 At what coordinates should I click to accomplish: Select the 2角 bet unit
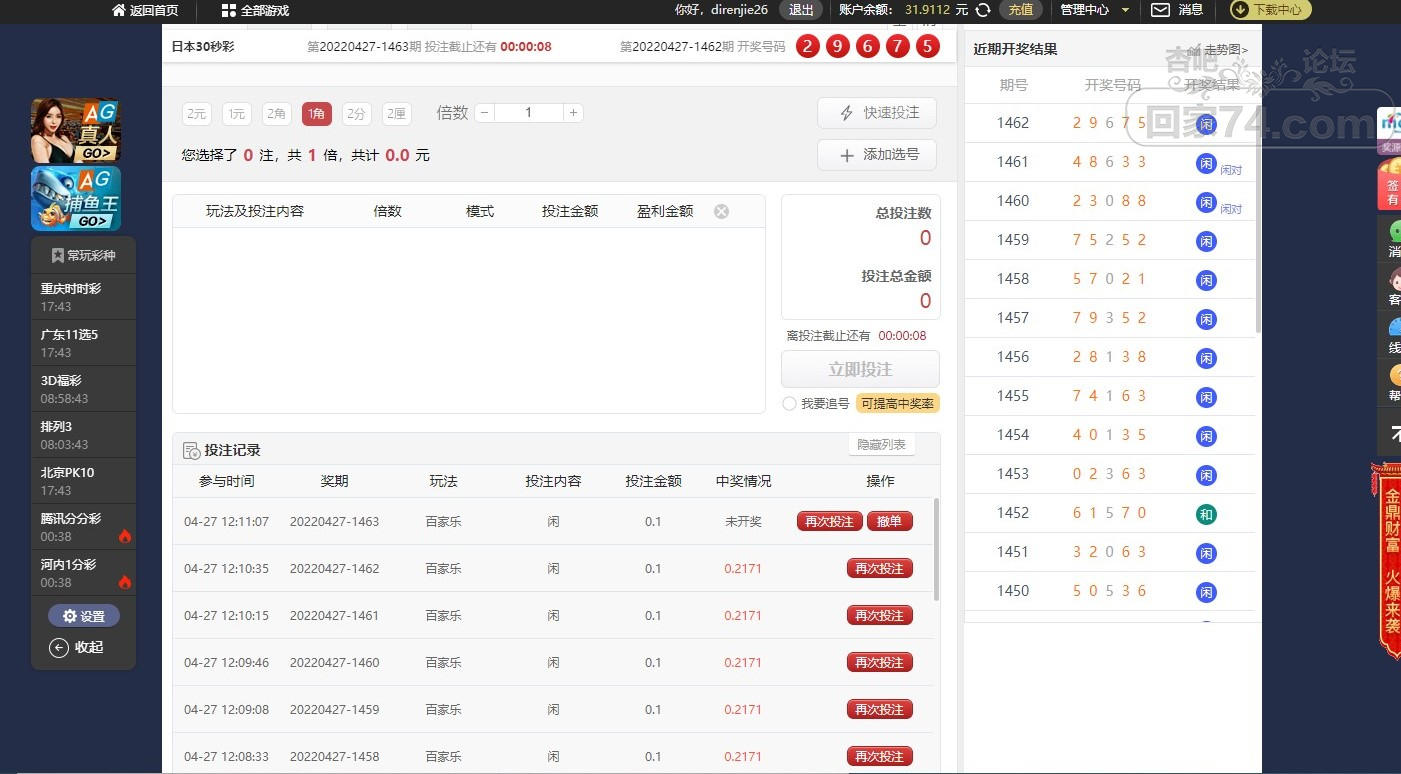277,114
